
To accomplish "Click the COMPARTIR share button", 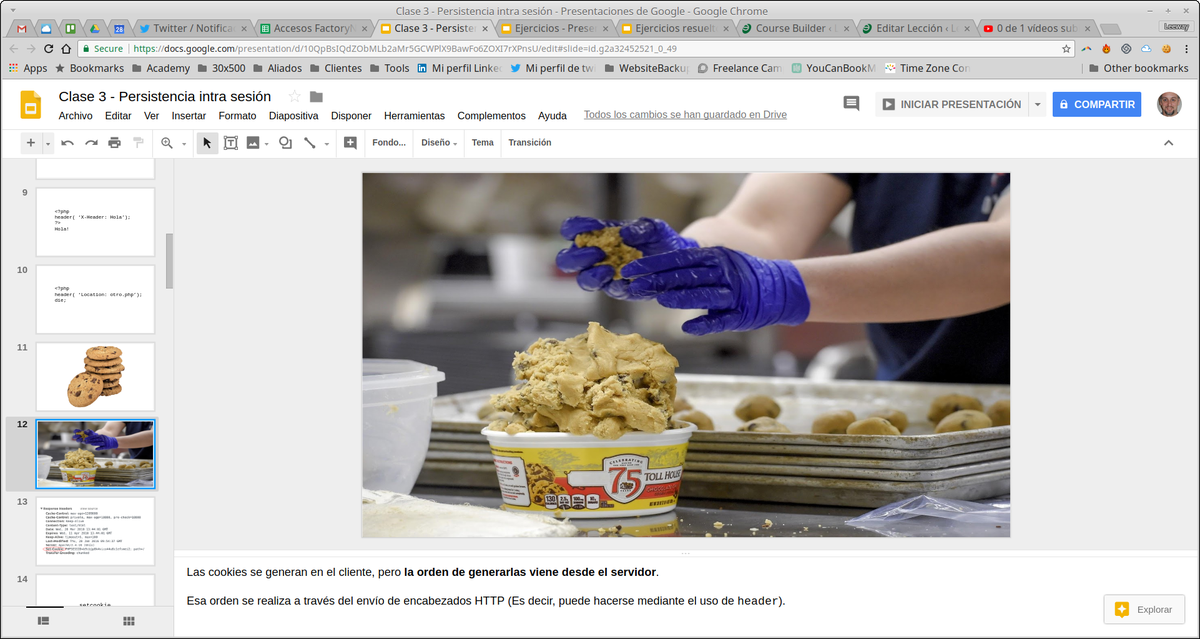I will 1096,104.
